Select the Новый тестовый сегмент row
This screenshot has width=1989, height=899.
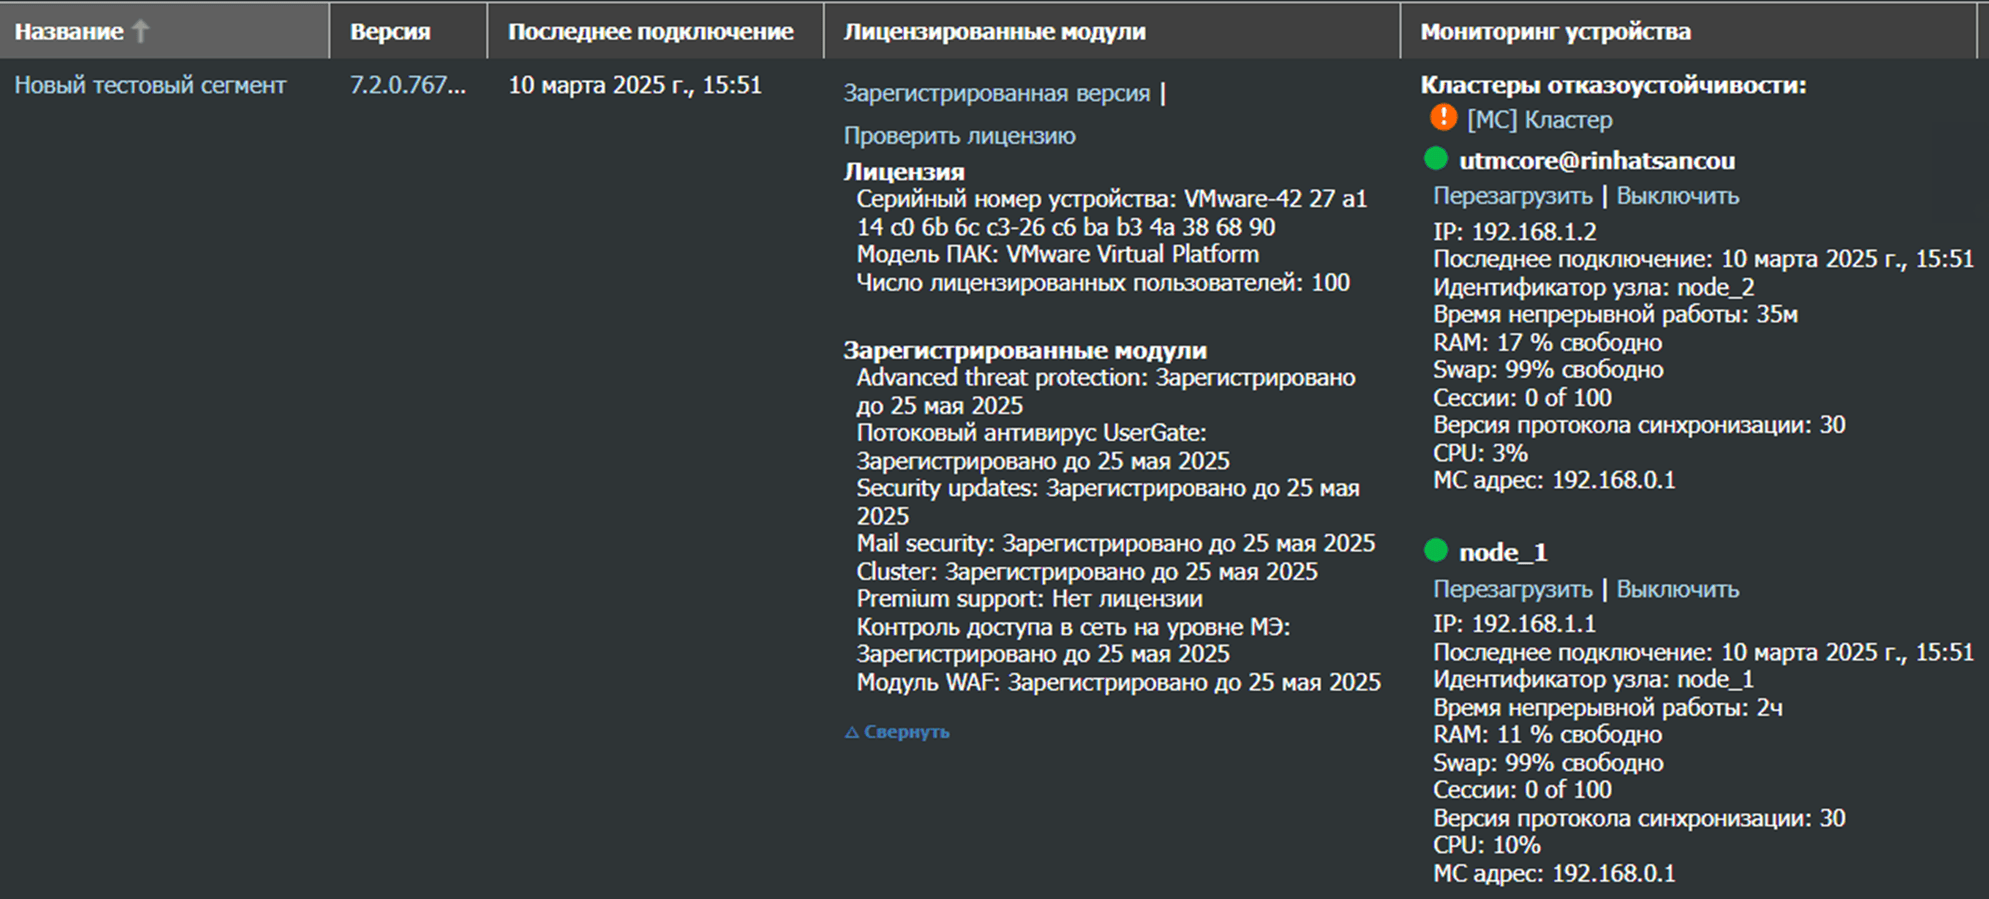coord(153,85)
